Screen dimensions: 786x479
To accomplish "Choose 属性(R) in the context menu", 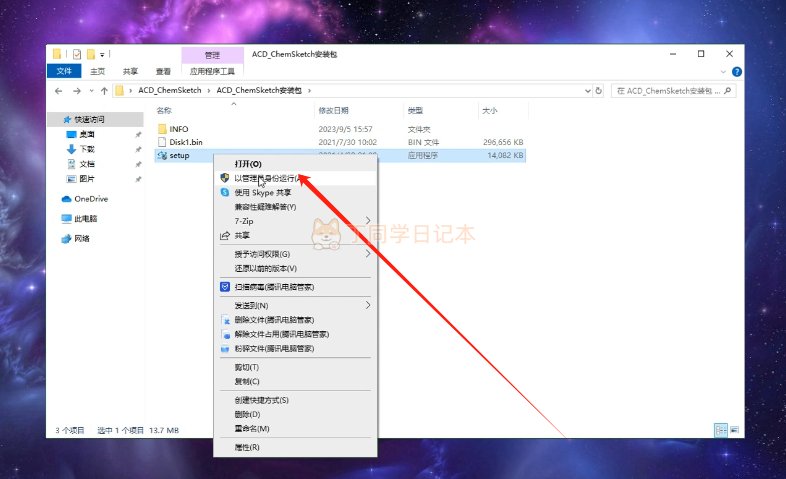I will tap(295, 447).
